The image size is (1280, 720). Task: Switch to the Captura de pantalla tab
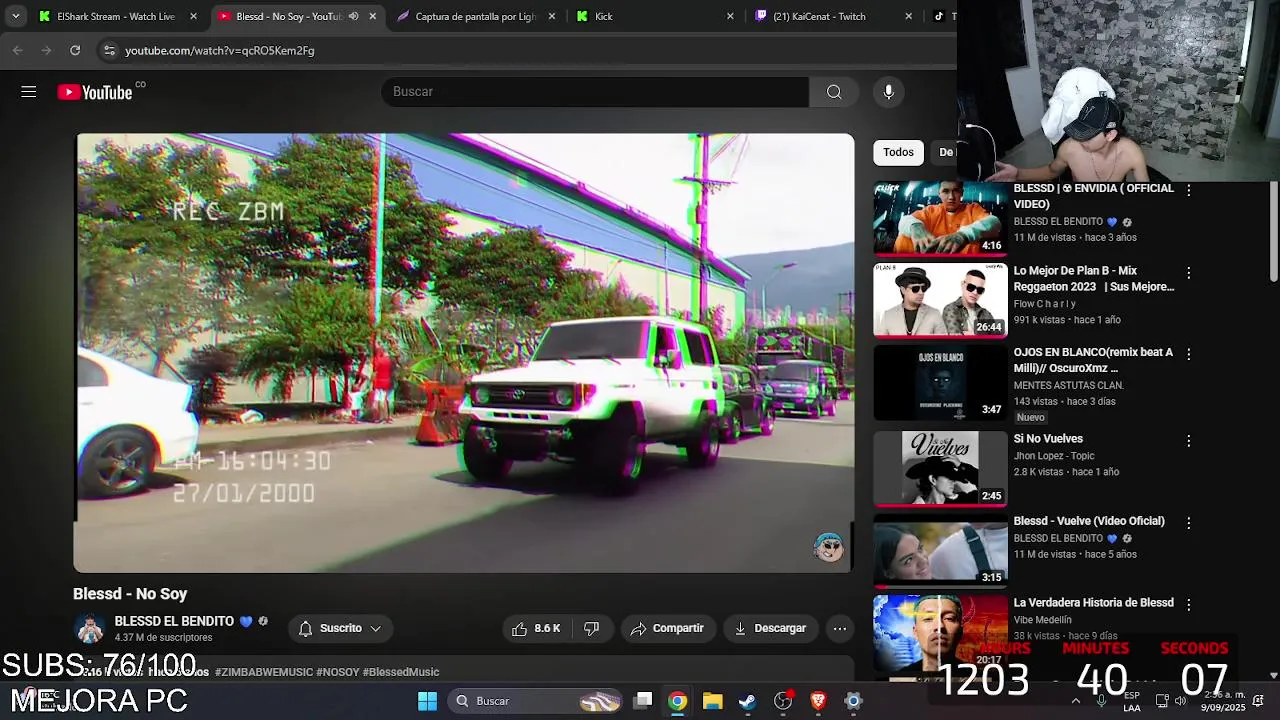point(474,16)
